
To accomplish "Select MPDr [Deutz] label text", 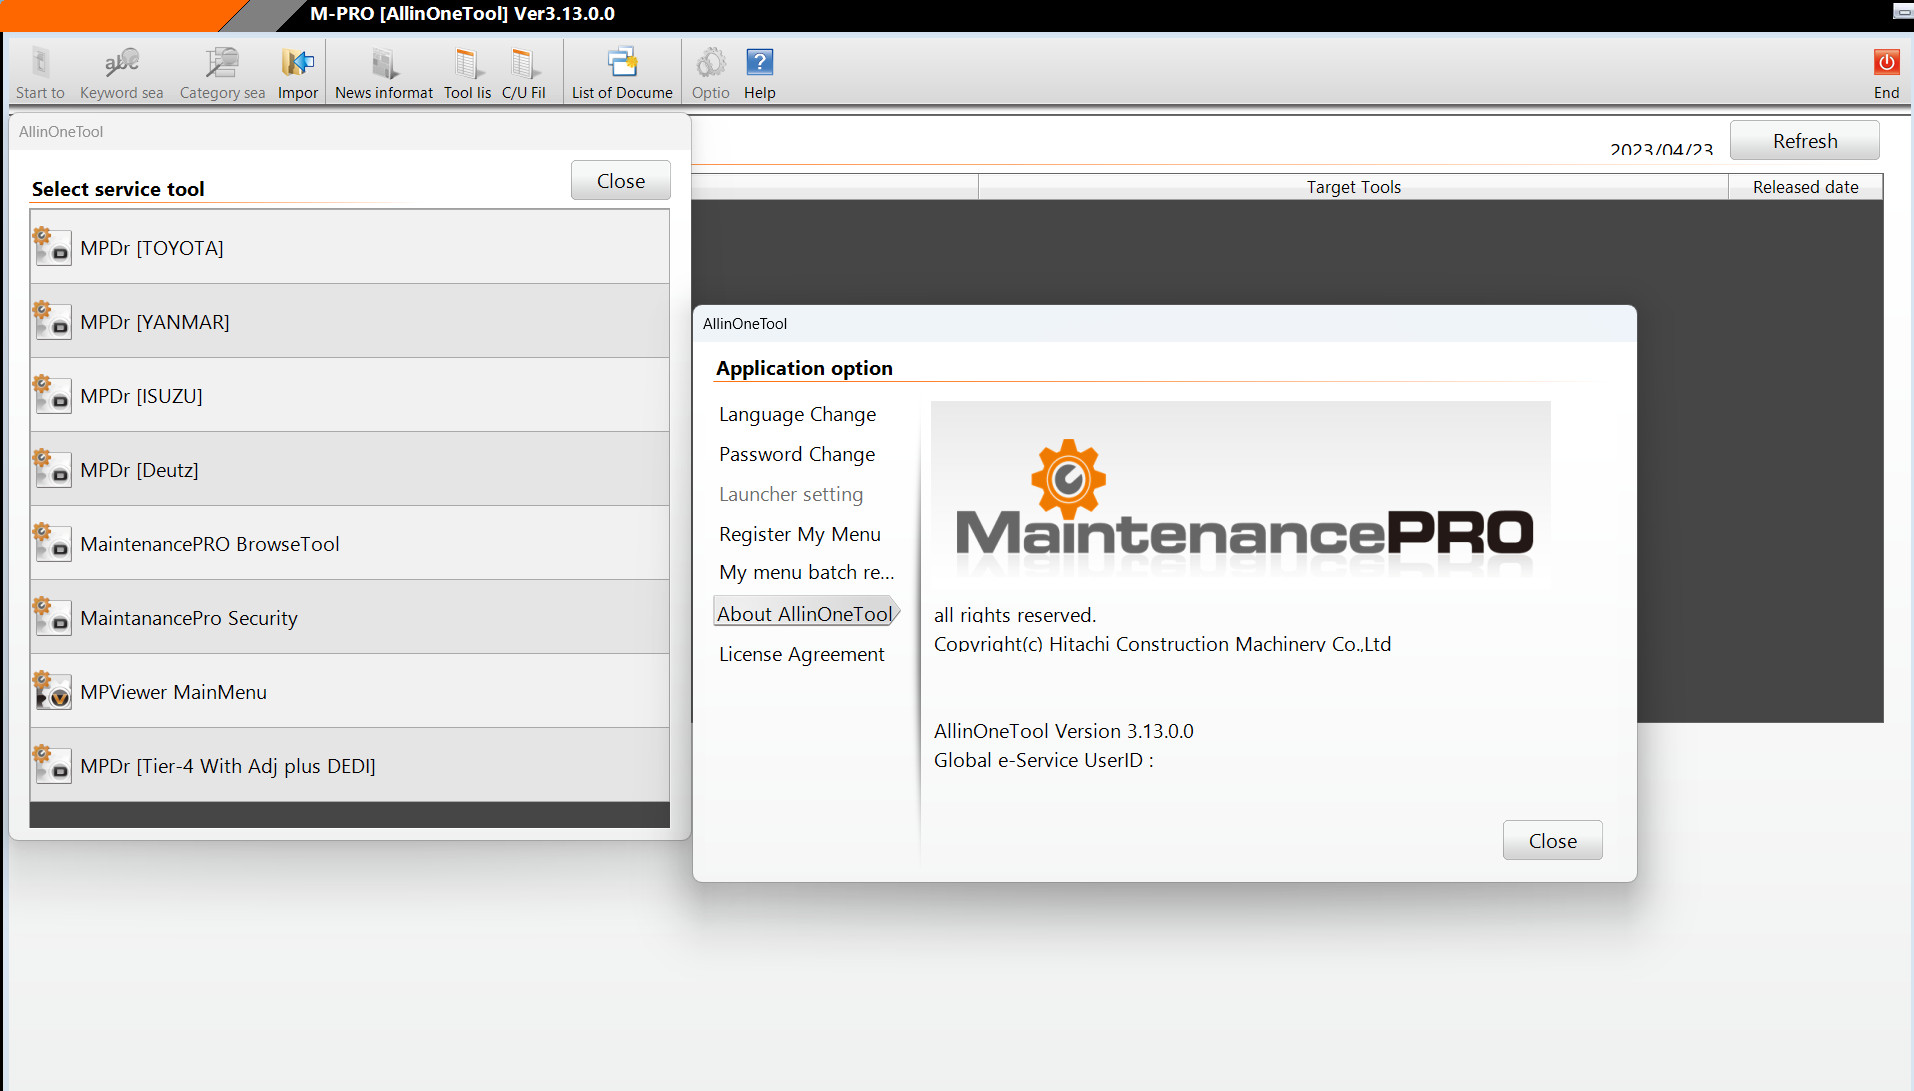I will coord(139,470).
